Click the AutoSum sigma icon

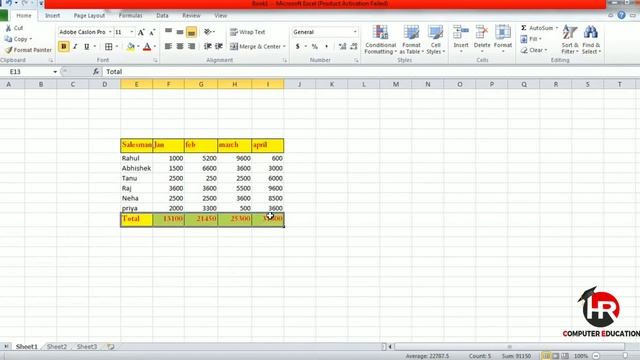tap(524, 28)
